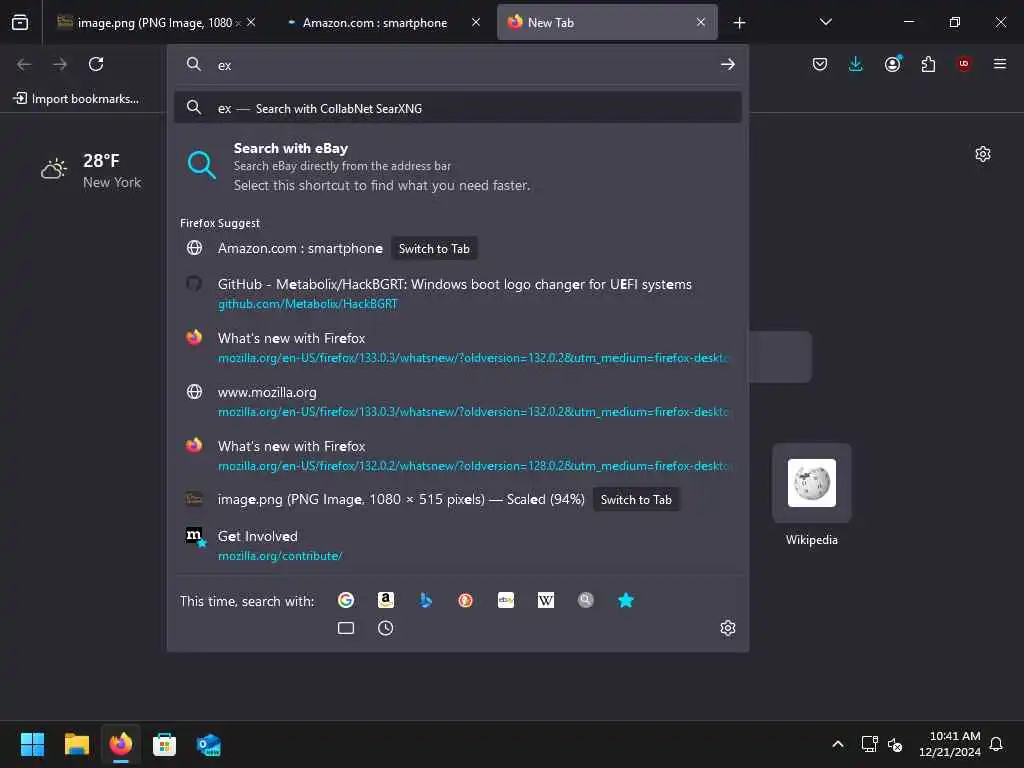Search history via the clock icon

pos(386,628)
